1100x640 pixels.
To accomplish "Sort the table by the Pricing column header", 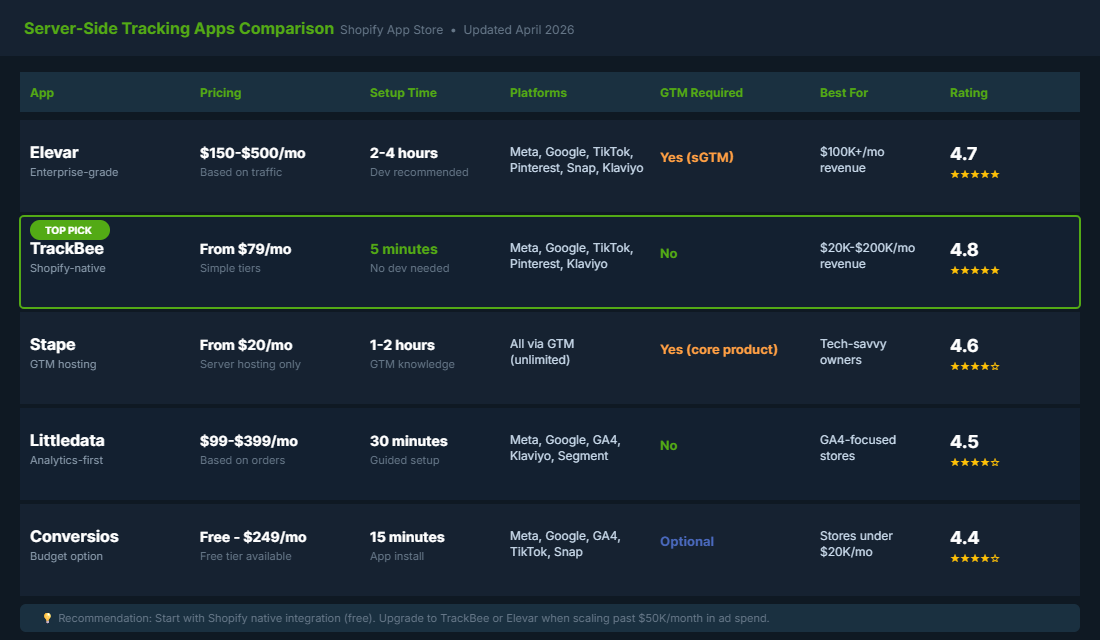I will pos(221,92).
